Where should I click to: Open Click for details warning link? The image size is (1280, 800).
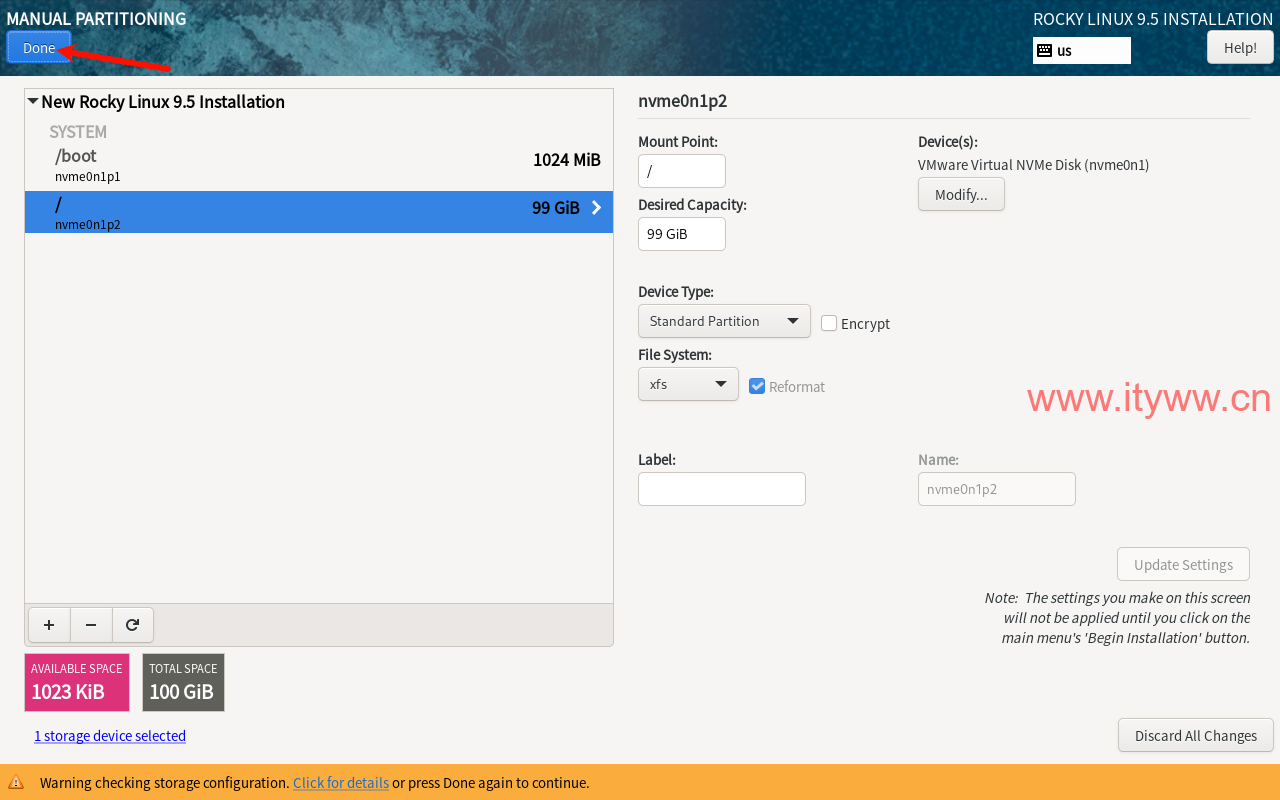341,783
